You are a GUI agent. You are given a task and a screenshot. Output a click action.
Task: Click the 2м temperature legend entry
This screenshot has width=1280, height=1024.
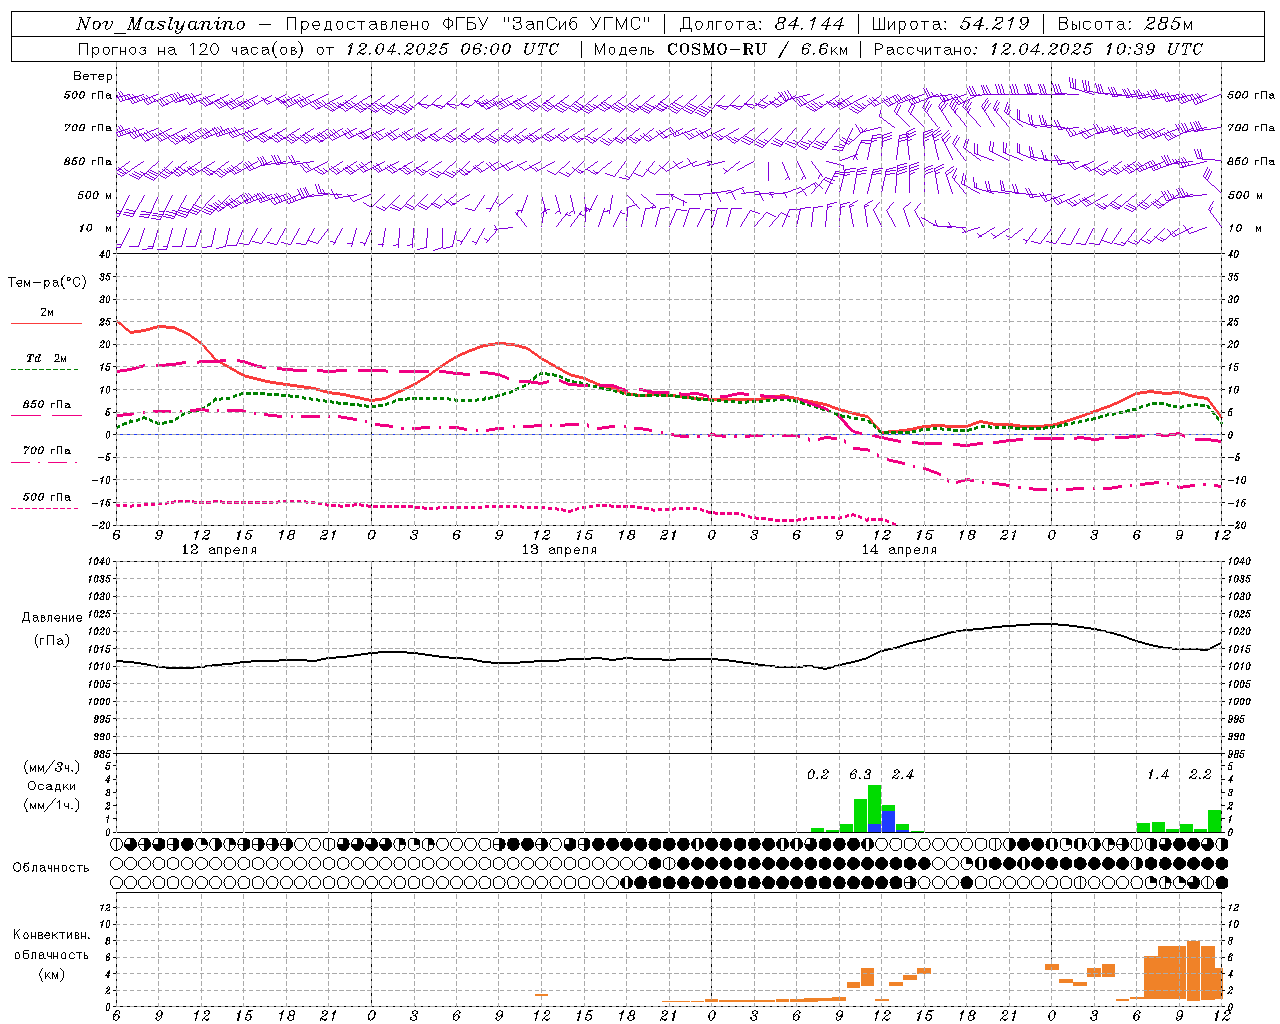pos(47,312)
